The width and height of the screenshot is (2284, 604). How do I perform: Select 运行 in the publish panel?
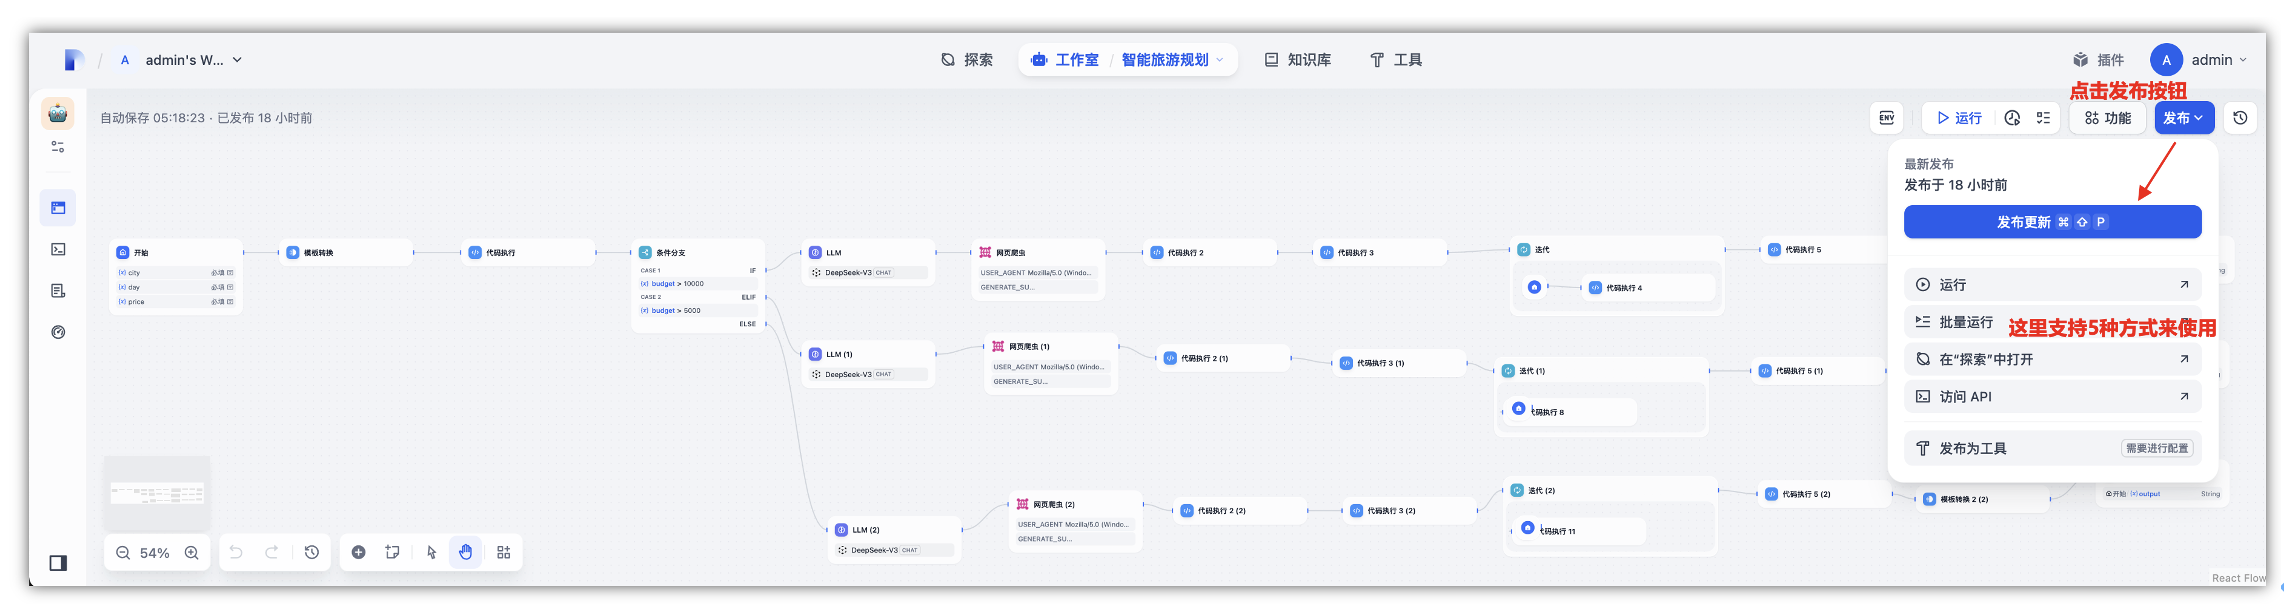tap(2052, 285)
